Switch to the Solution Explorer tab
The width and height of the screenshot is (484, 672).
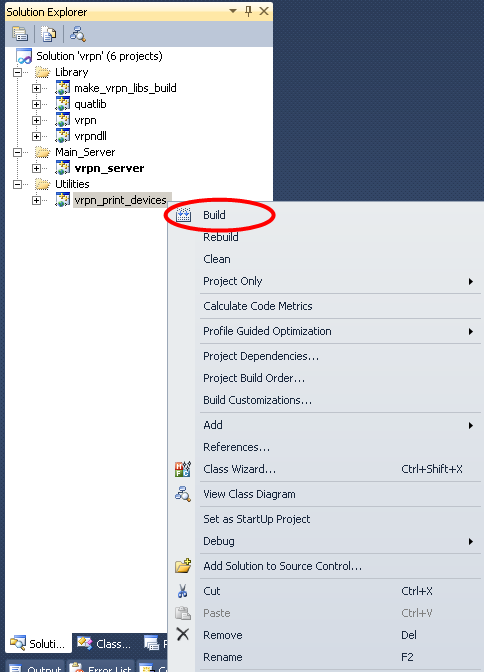click(x=38, y=644)
